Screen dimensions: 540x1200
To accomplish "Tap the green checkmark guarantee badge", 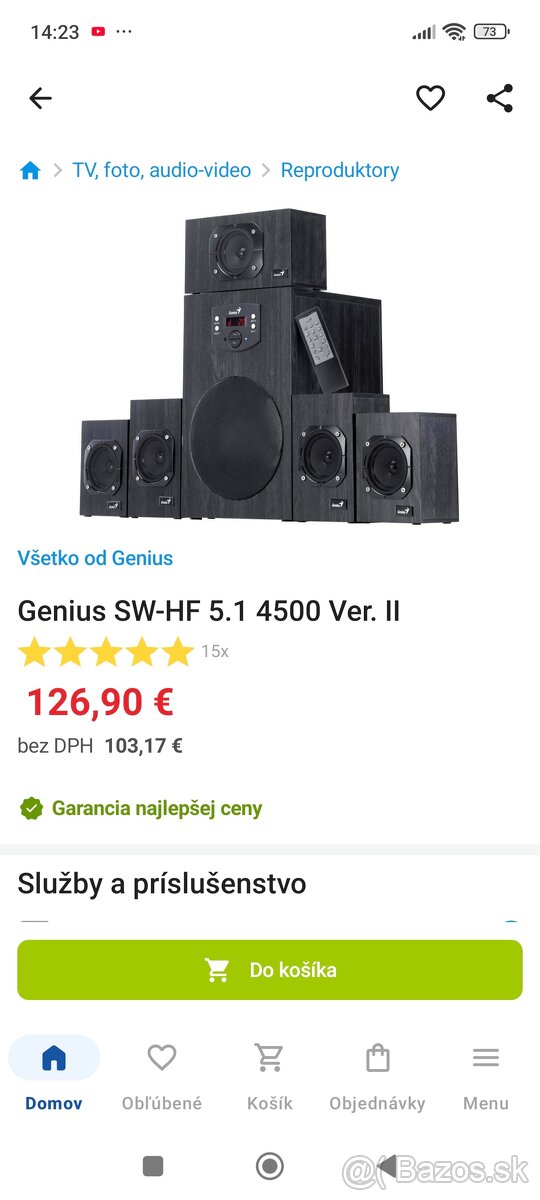I will (32, 808).
